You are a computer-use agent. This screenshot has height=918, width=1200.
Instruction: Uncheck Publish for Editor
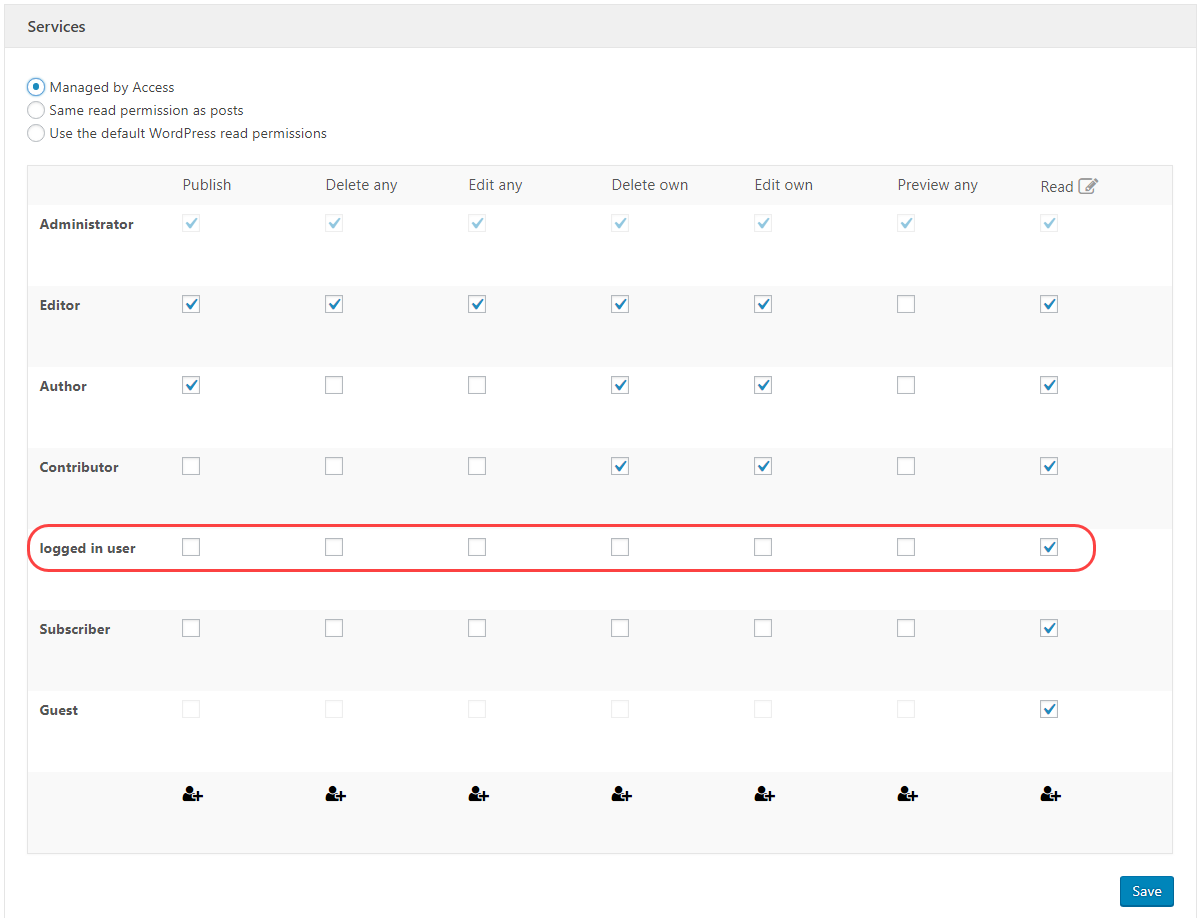pos(191,304)
